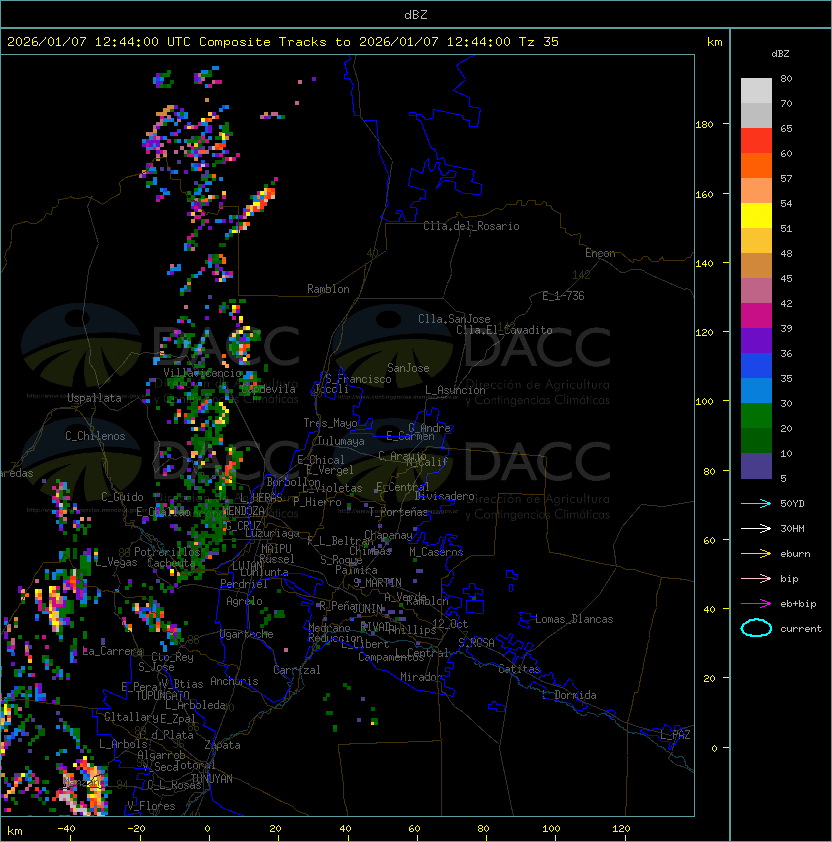Click the 'Lomas_Blancas' map label

(x=574, y=619)
